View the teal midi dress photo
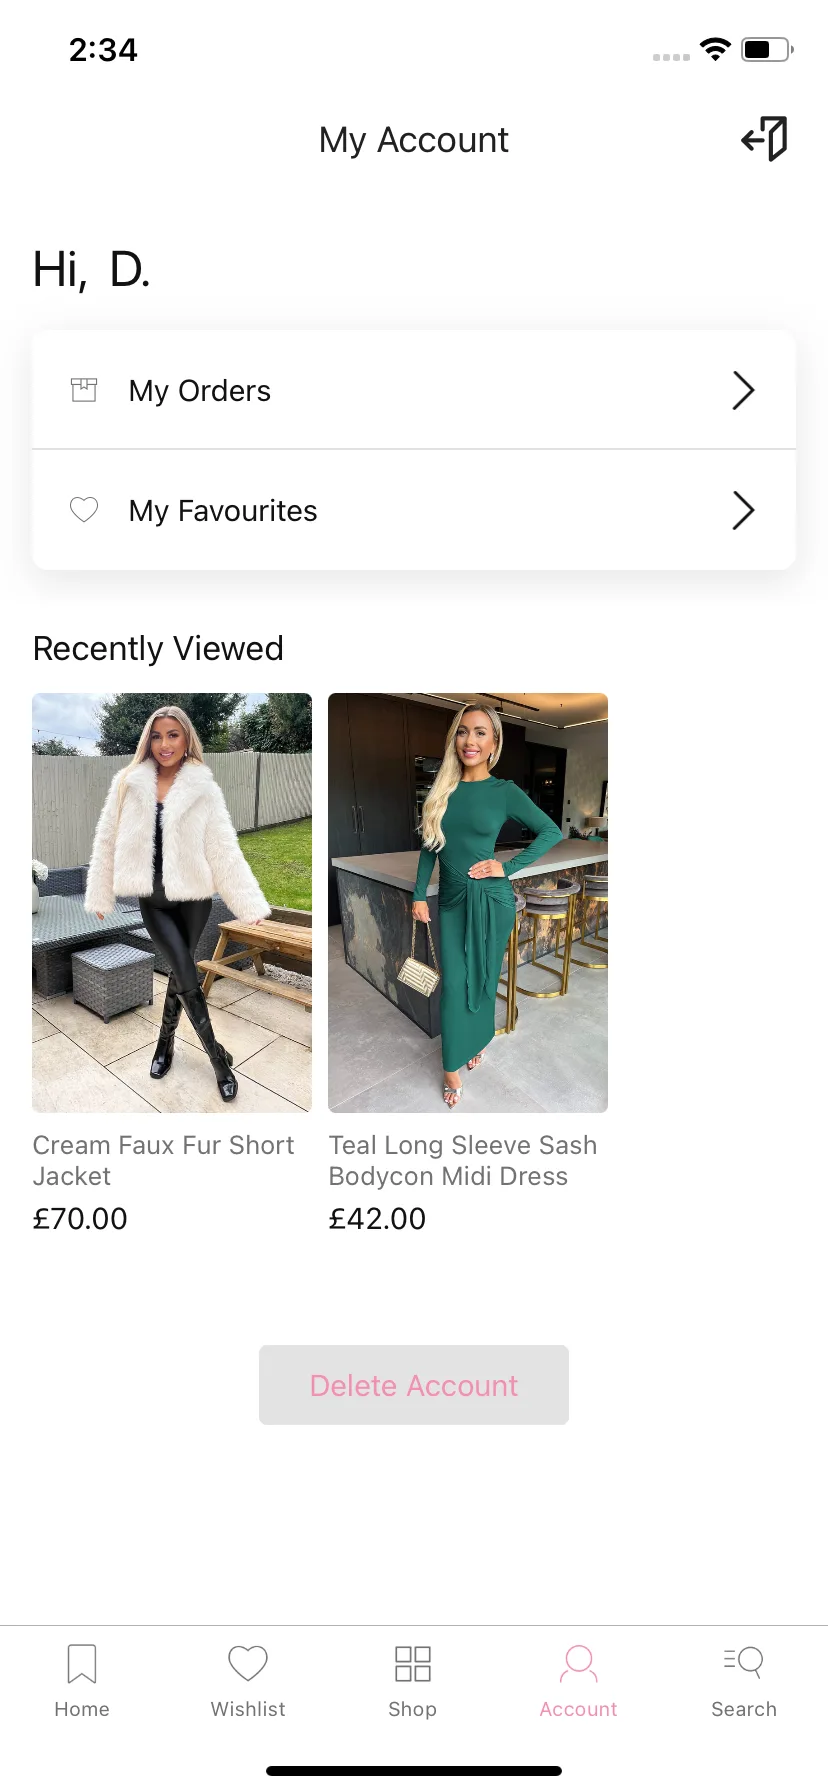Screen dimensions: 828x1792 coord(468,902)
